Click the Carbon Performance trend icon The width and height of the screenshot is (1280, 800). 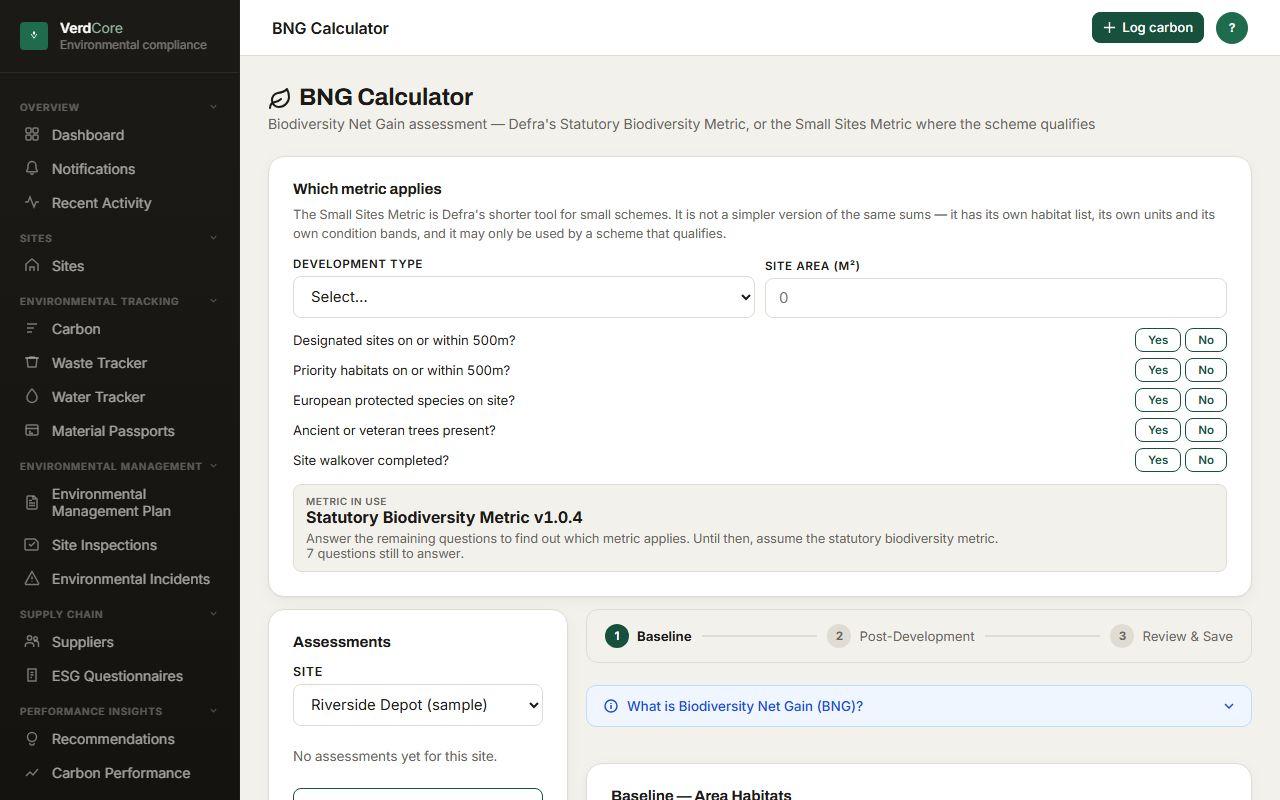pyautogui.click(x=32, y=773)
